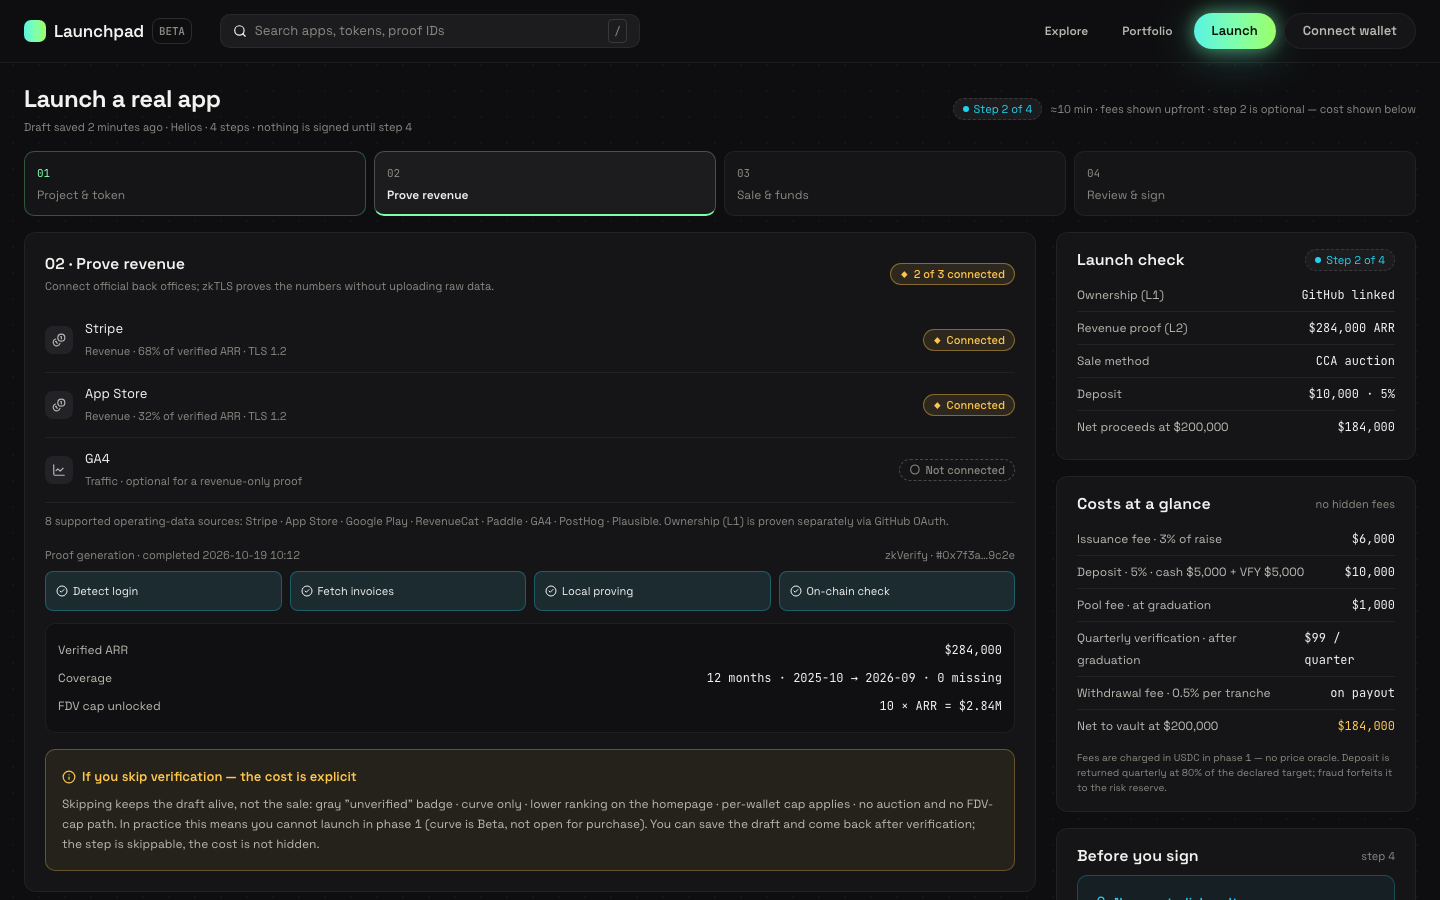Image resolution: width=1440 pixels, height=900 pixels.
Task: Open the Portfolio nav item
Action: 1147,31
